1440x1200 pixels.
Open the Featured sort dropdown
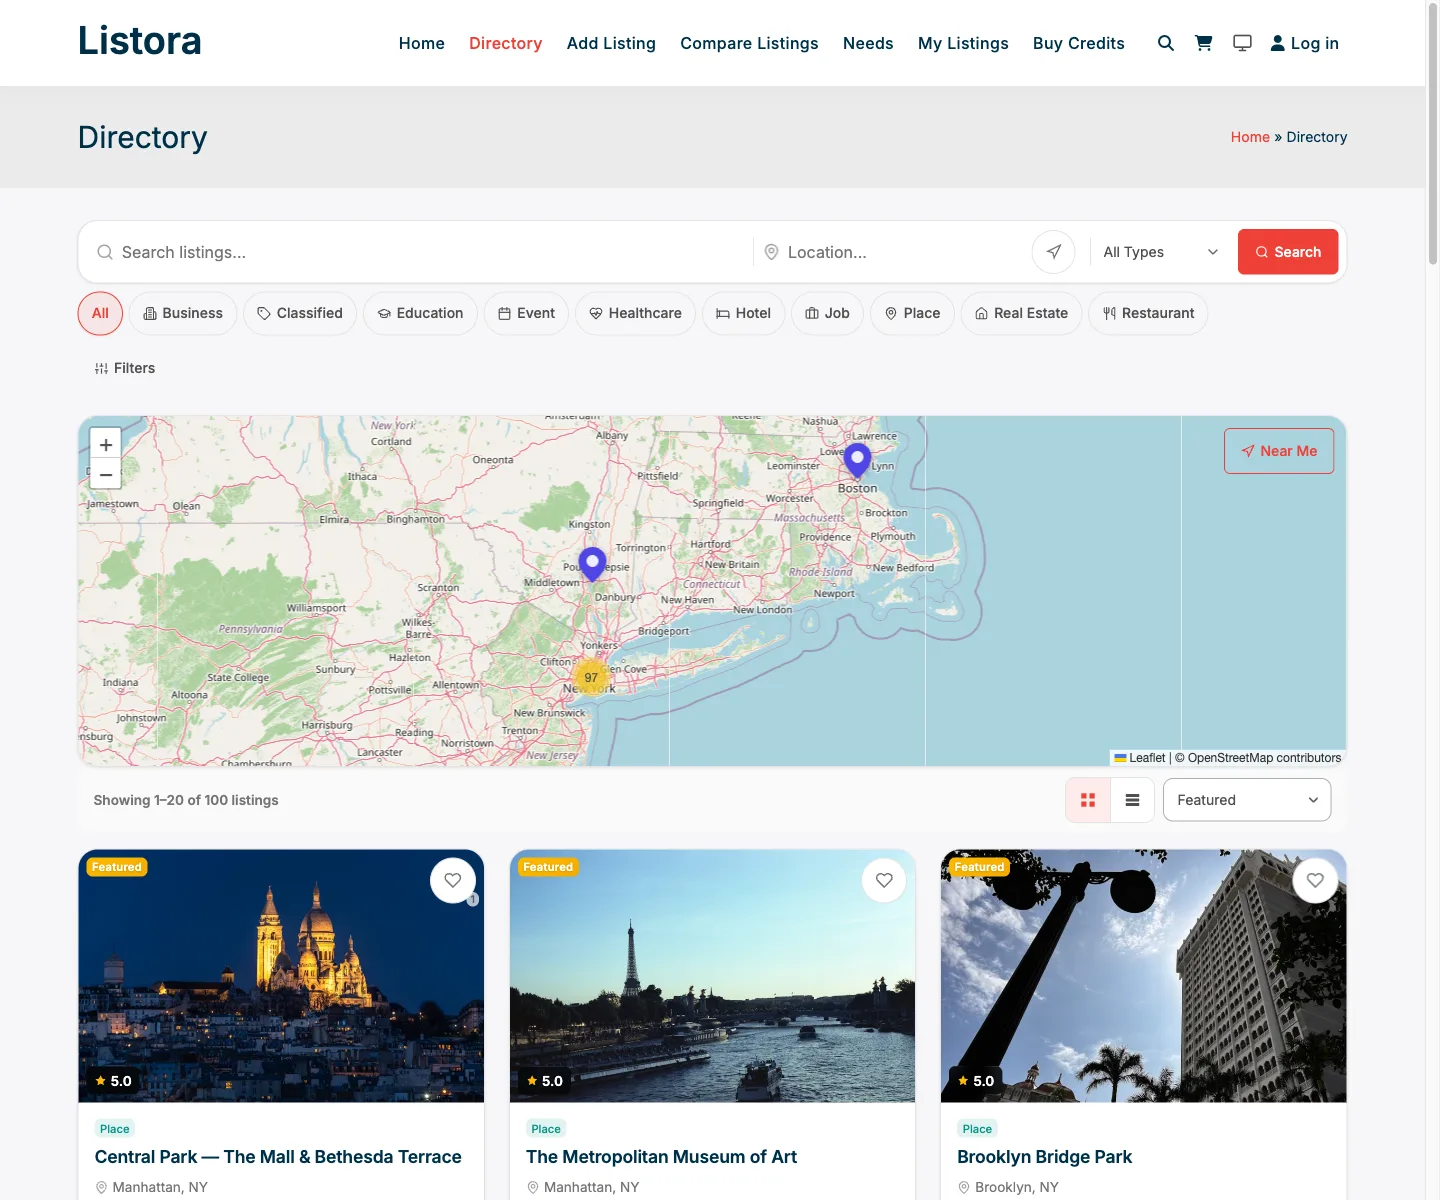coord(1247,800)
